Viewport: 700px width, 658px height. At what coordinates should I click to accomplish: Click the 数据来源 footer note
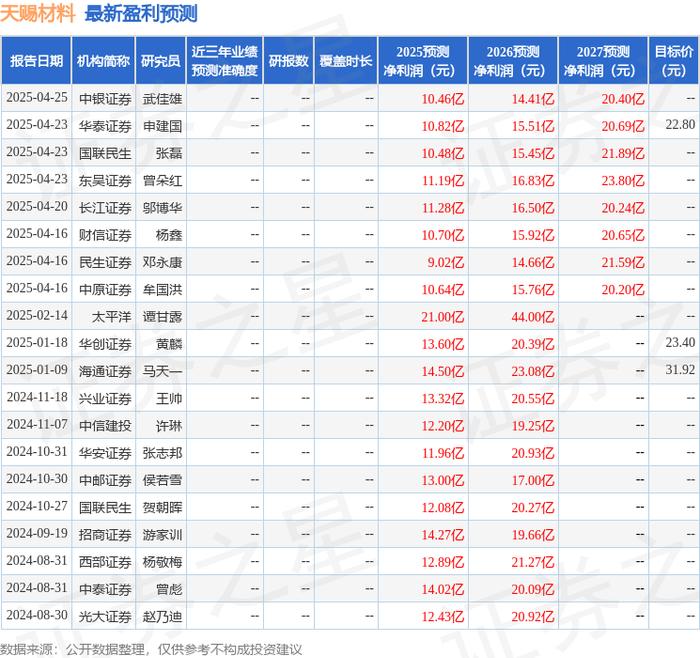click(x=151, y=649)
